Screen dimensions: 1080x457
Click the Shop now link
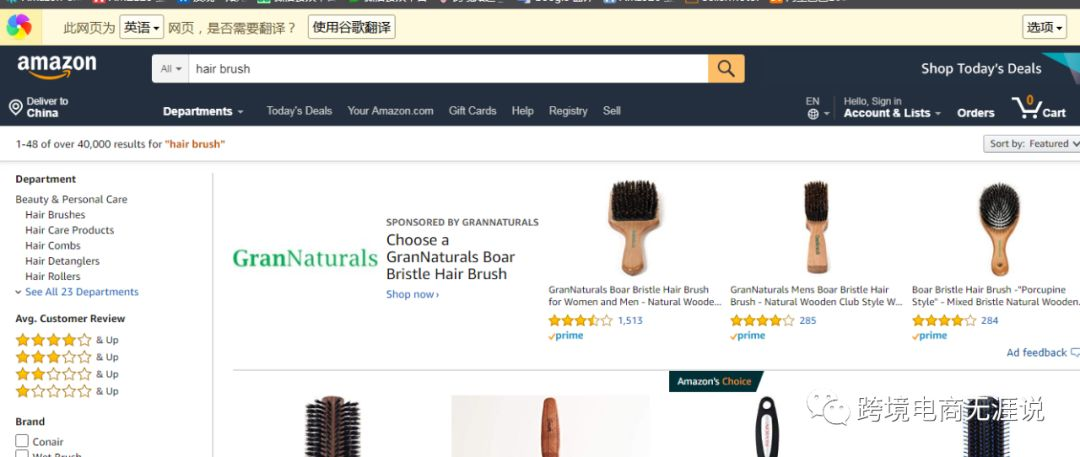[412, 294]
